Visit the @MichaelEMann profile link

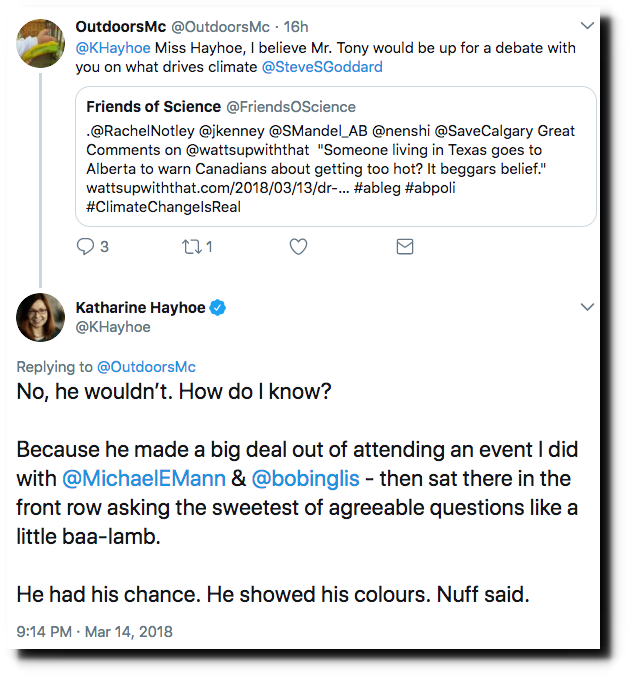(x=144, y=479)
